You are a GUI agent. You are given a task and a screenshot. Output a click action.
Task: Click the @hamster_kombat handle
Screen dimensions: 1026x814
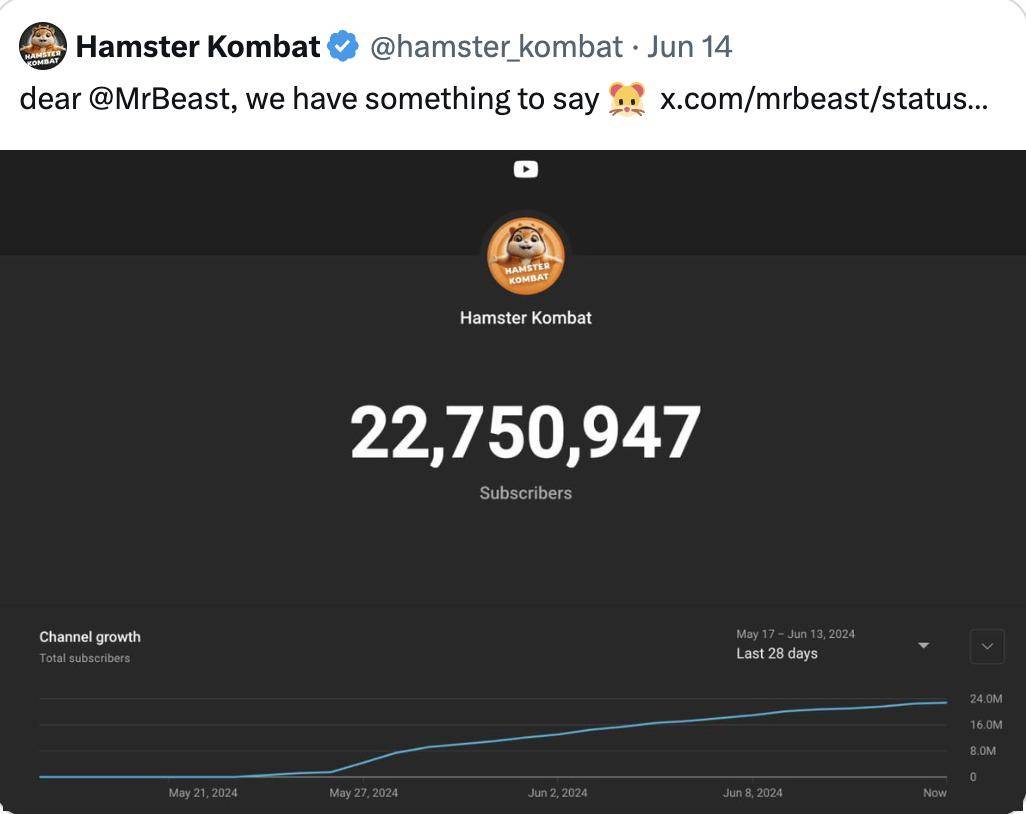coord(497,47)
